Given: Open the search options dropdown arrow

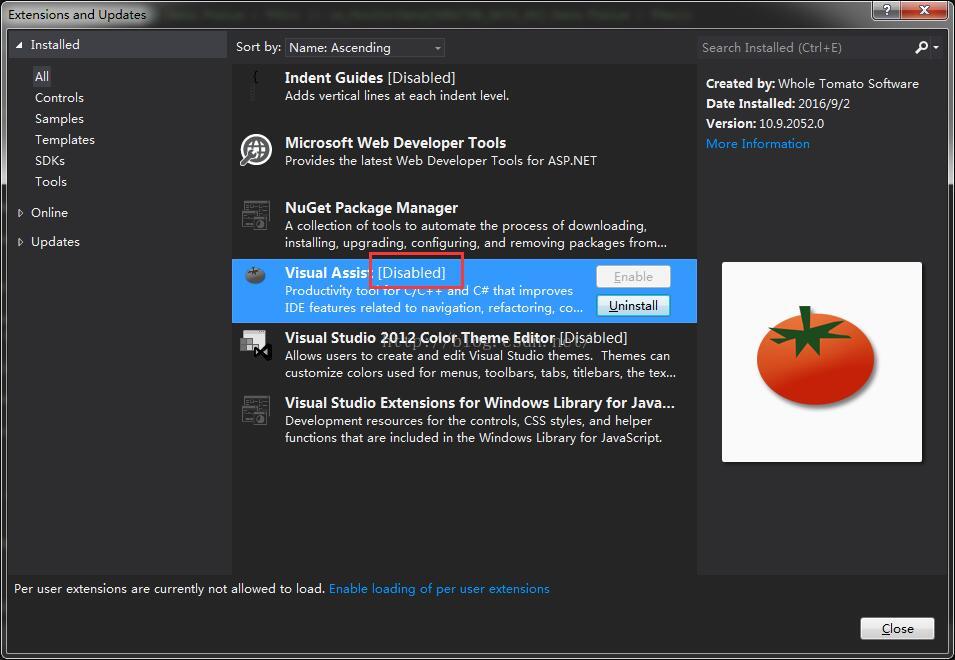Looking at the screenshot, I should click(936, 47).
